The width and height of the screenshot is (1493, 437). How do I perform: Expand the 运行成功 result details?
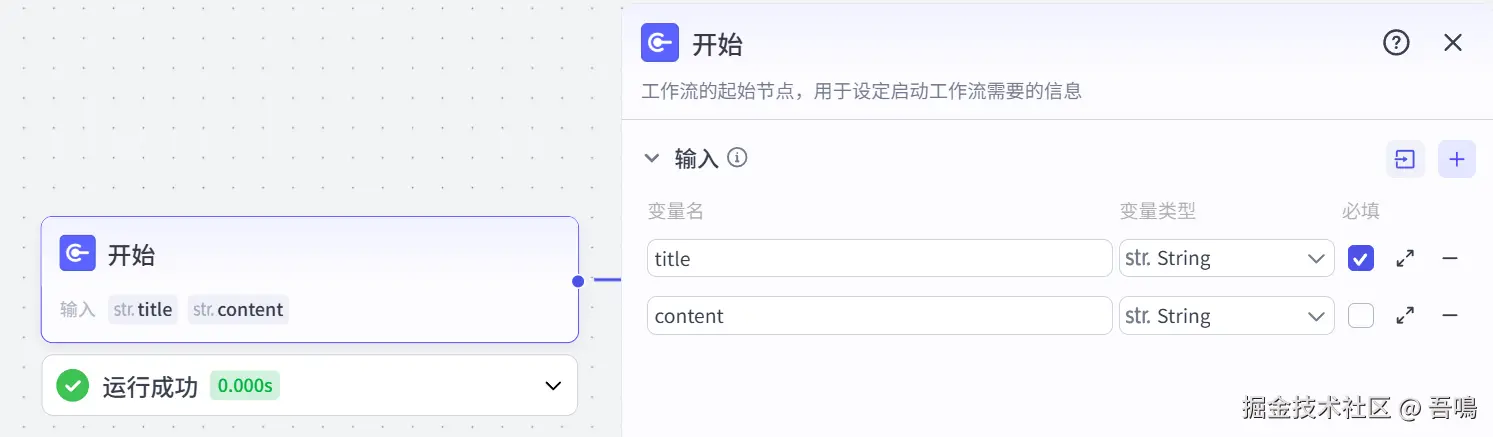coord(552,386)
